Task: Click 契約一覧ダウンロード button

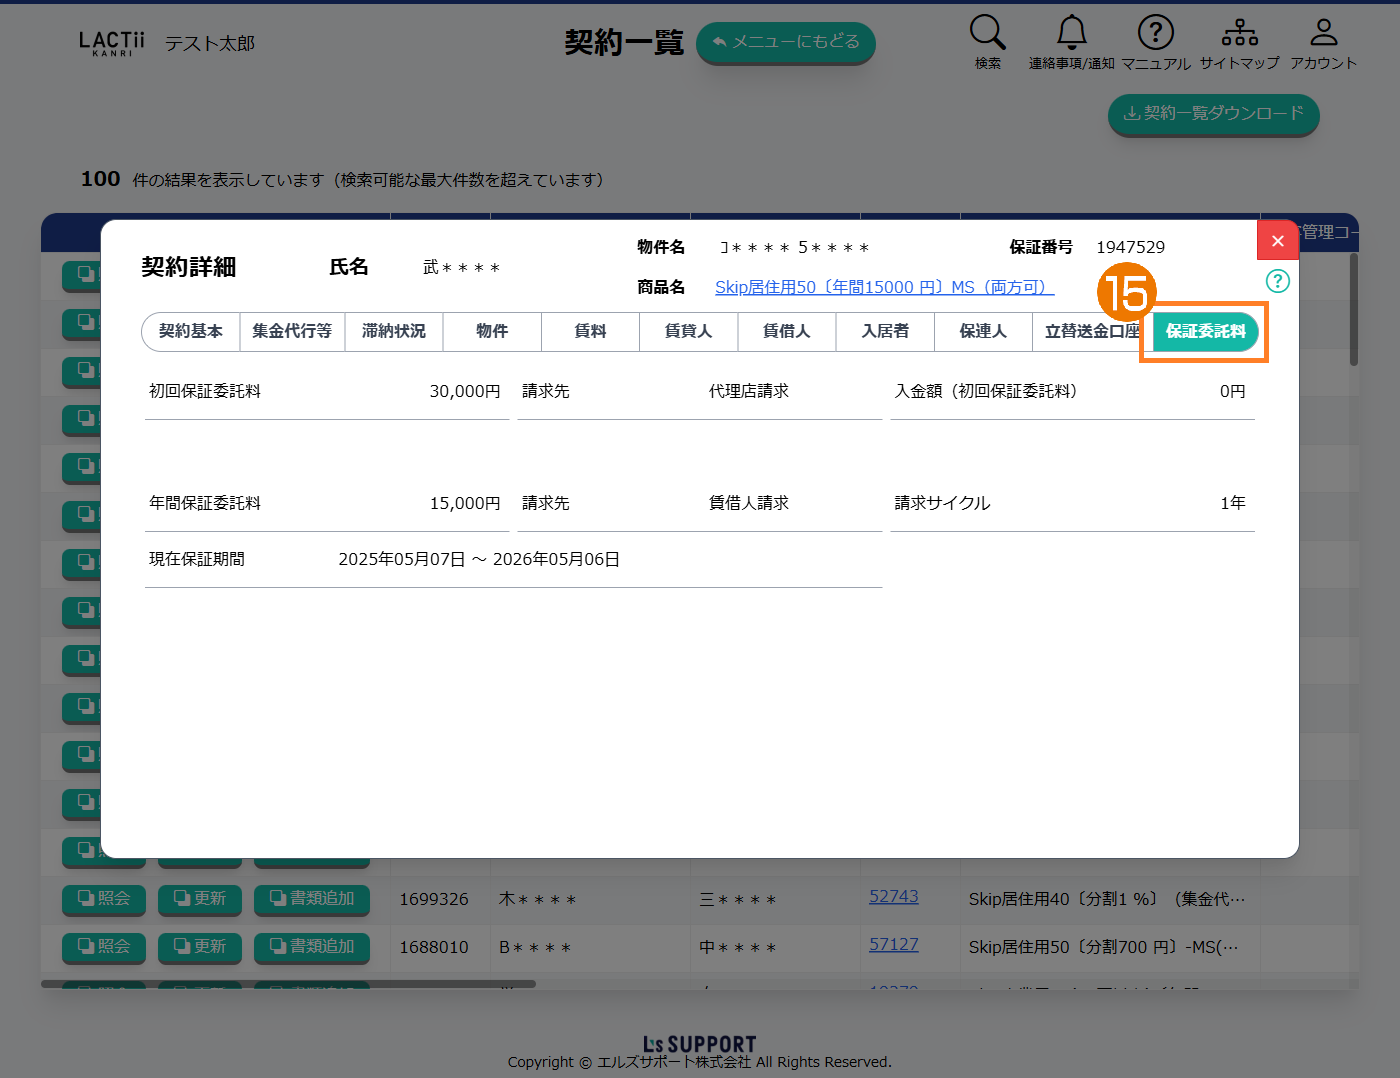Action: pyautogui.click(x=1213, y=114)
